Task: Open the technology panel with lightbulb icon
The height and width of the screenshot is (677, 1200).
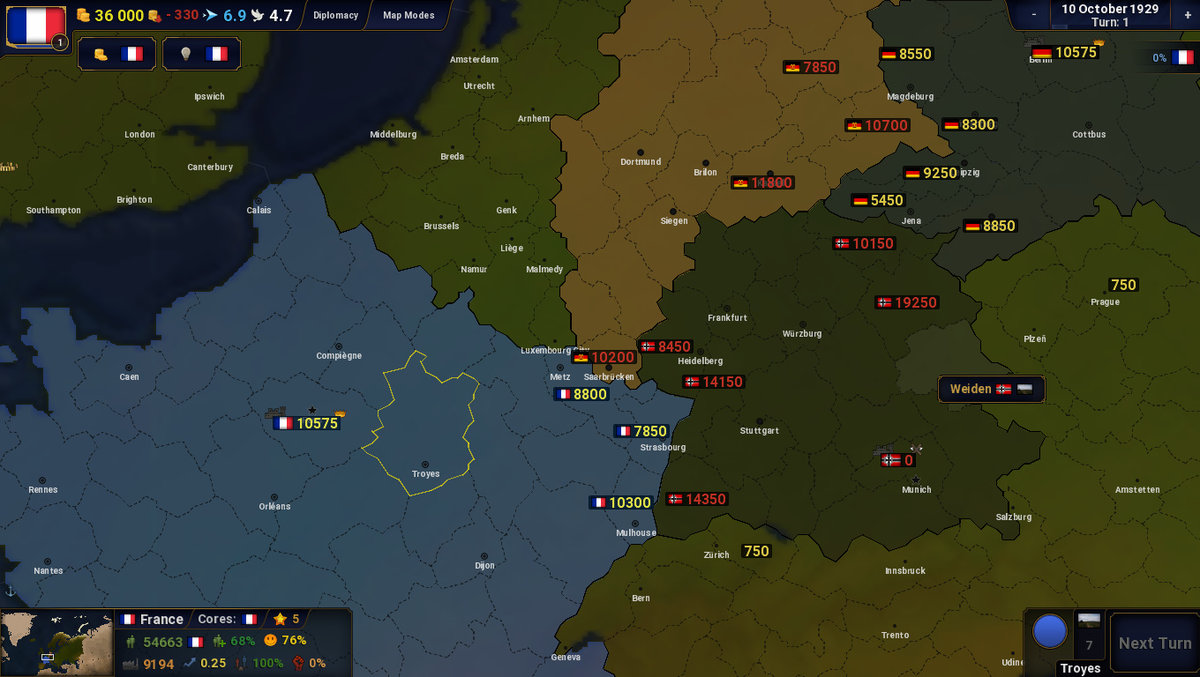Action: point(202,54)
